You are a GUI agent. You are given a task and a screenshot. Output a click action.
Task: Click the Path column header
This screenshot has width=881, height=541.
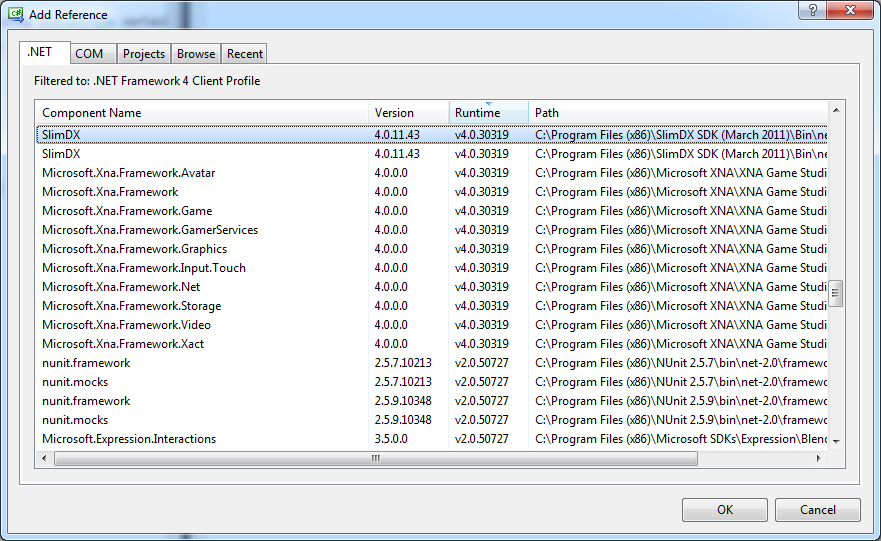click(x=678, y=113)
